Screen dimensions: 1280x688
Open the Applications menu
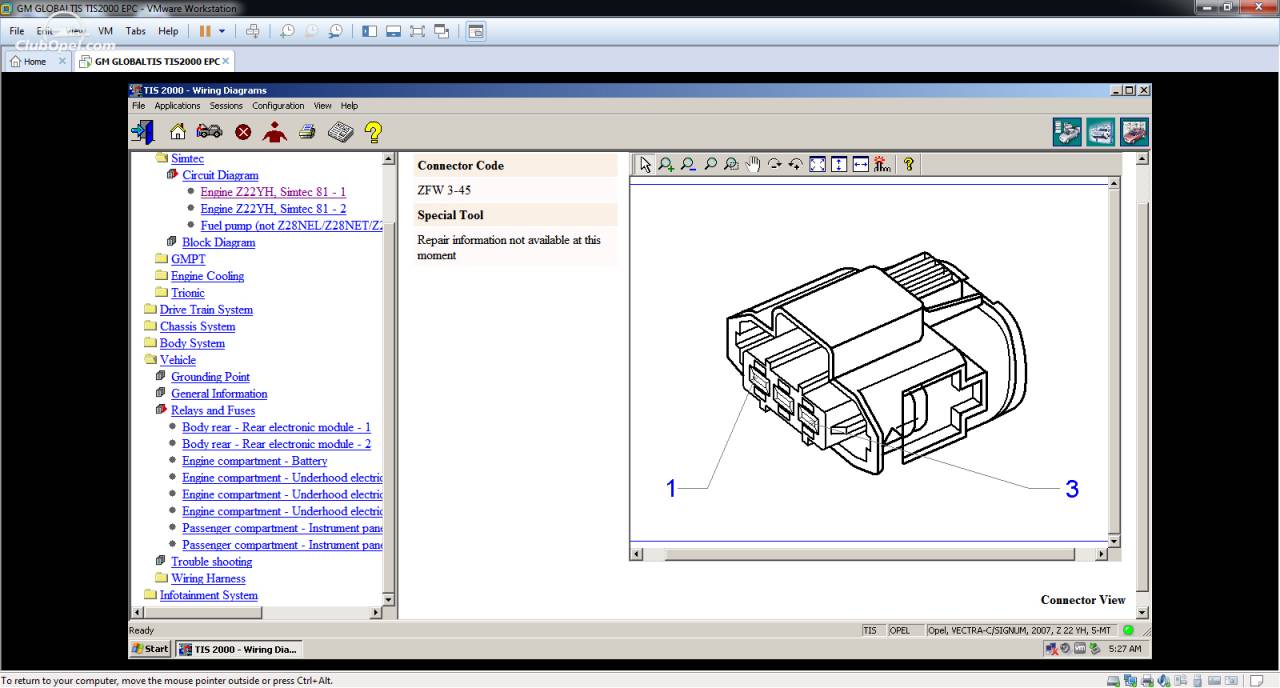click(177, 105)
